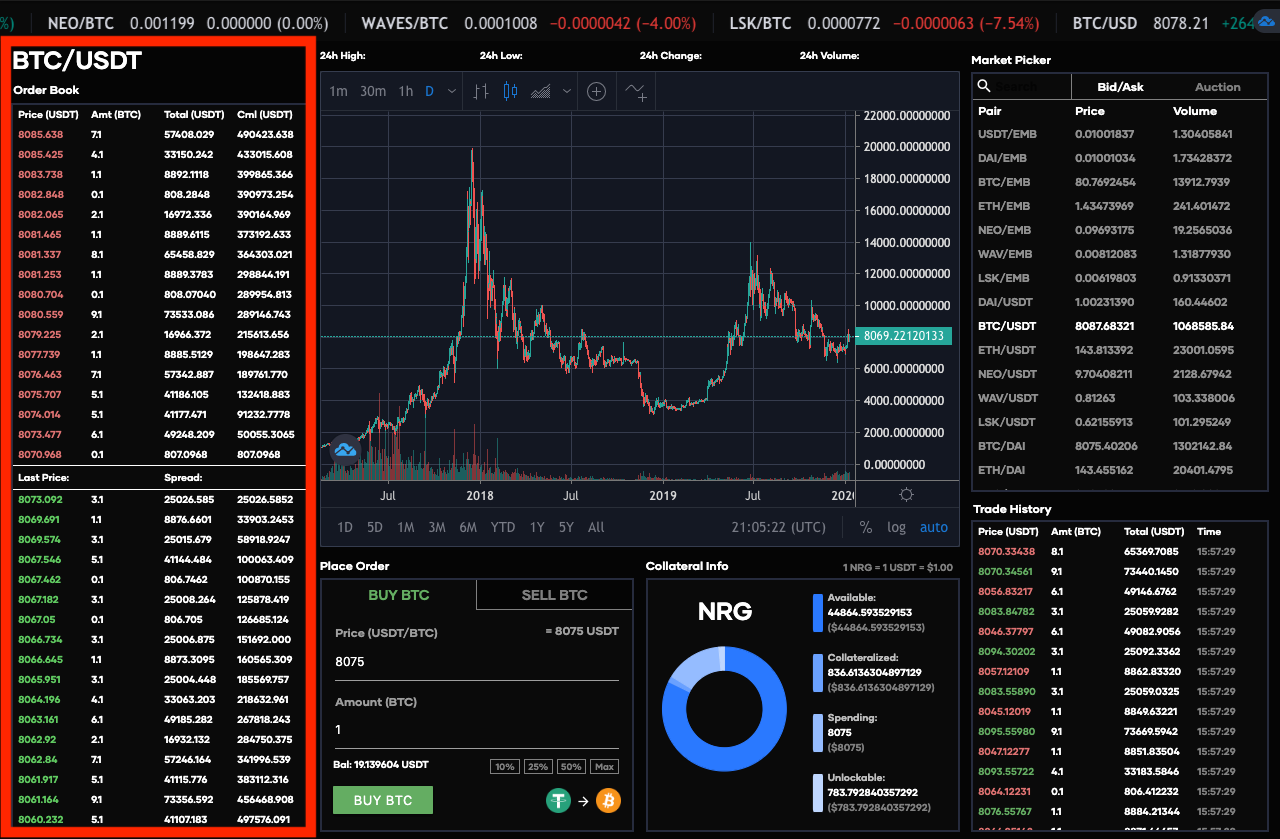
Task: Set chart interval to 1h
Action: [x=405, y=91]
